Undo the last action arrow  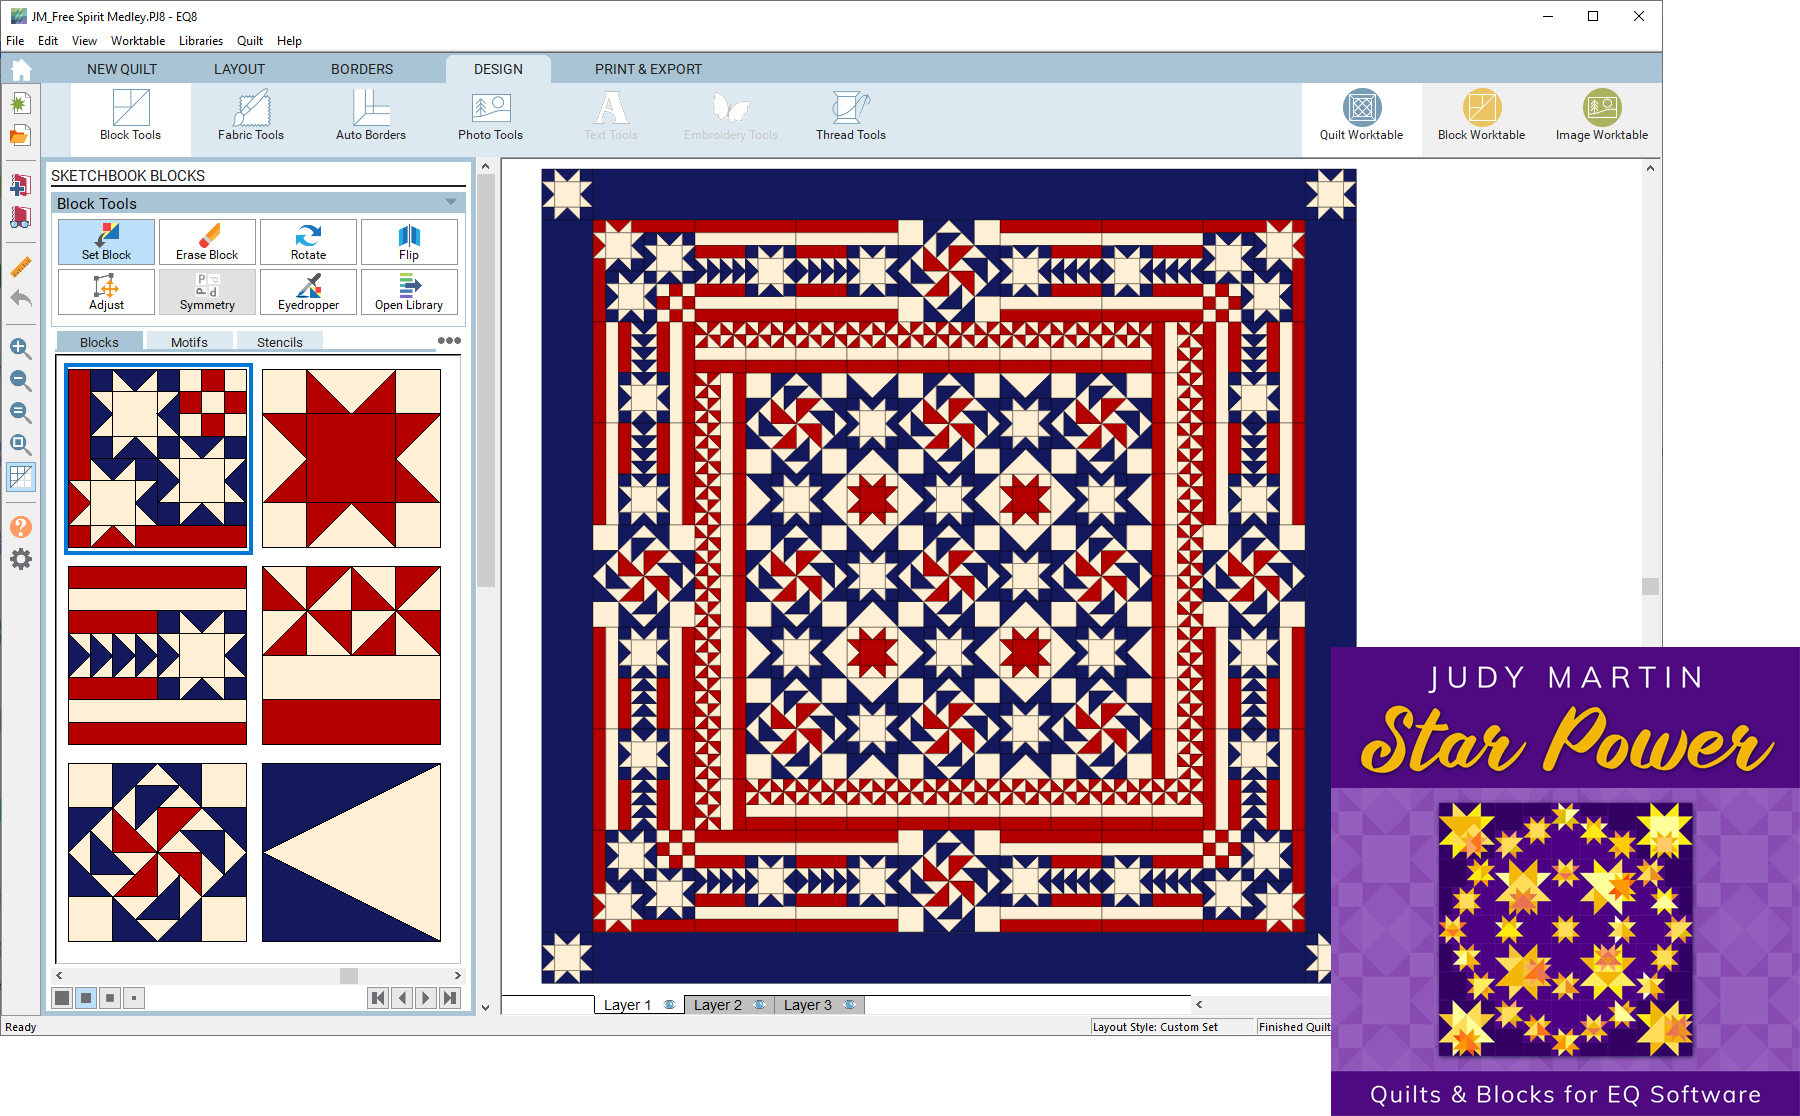pos(20,298)
